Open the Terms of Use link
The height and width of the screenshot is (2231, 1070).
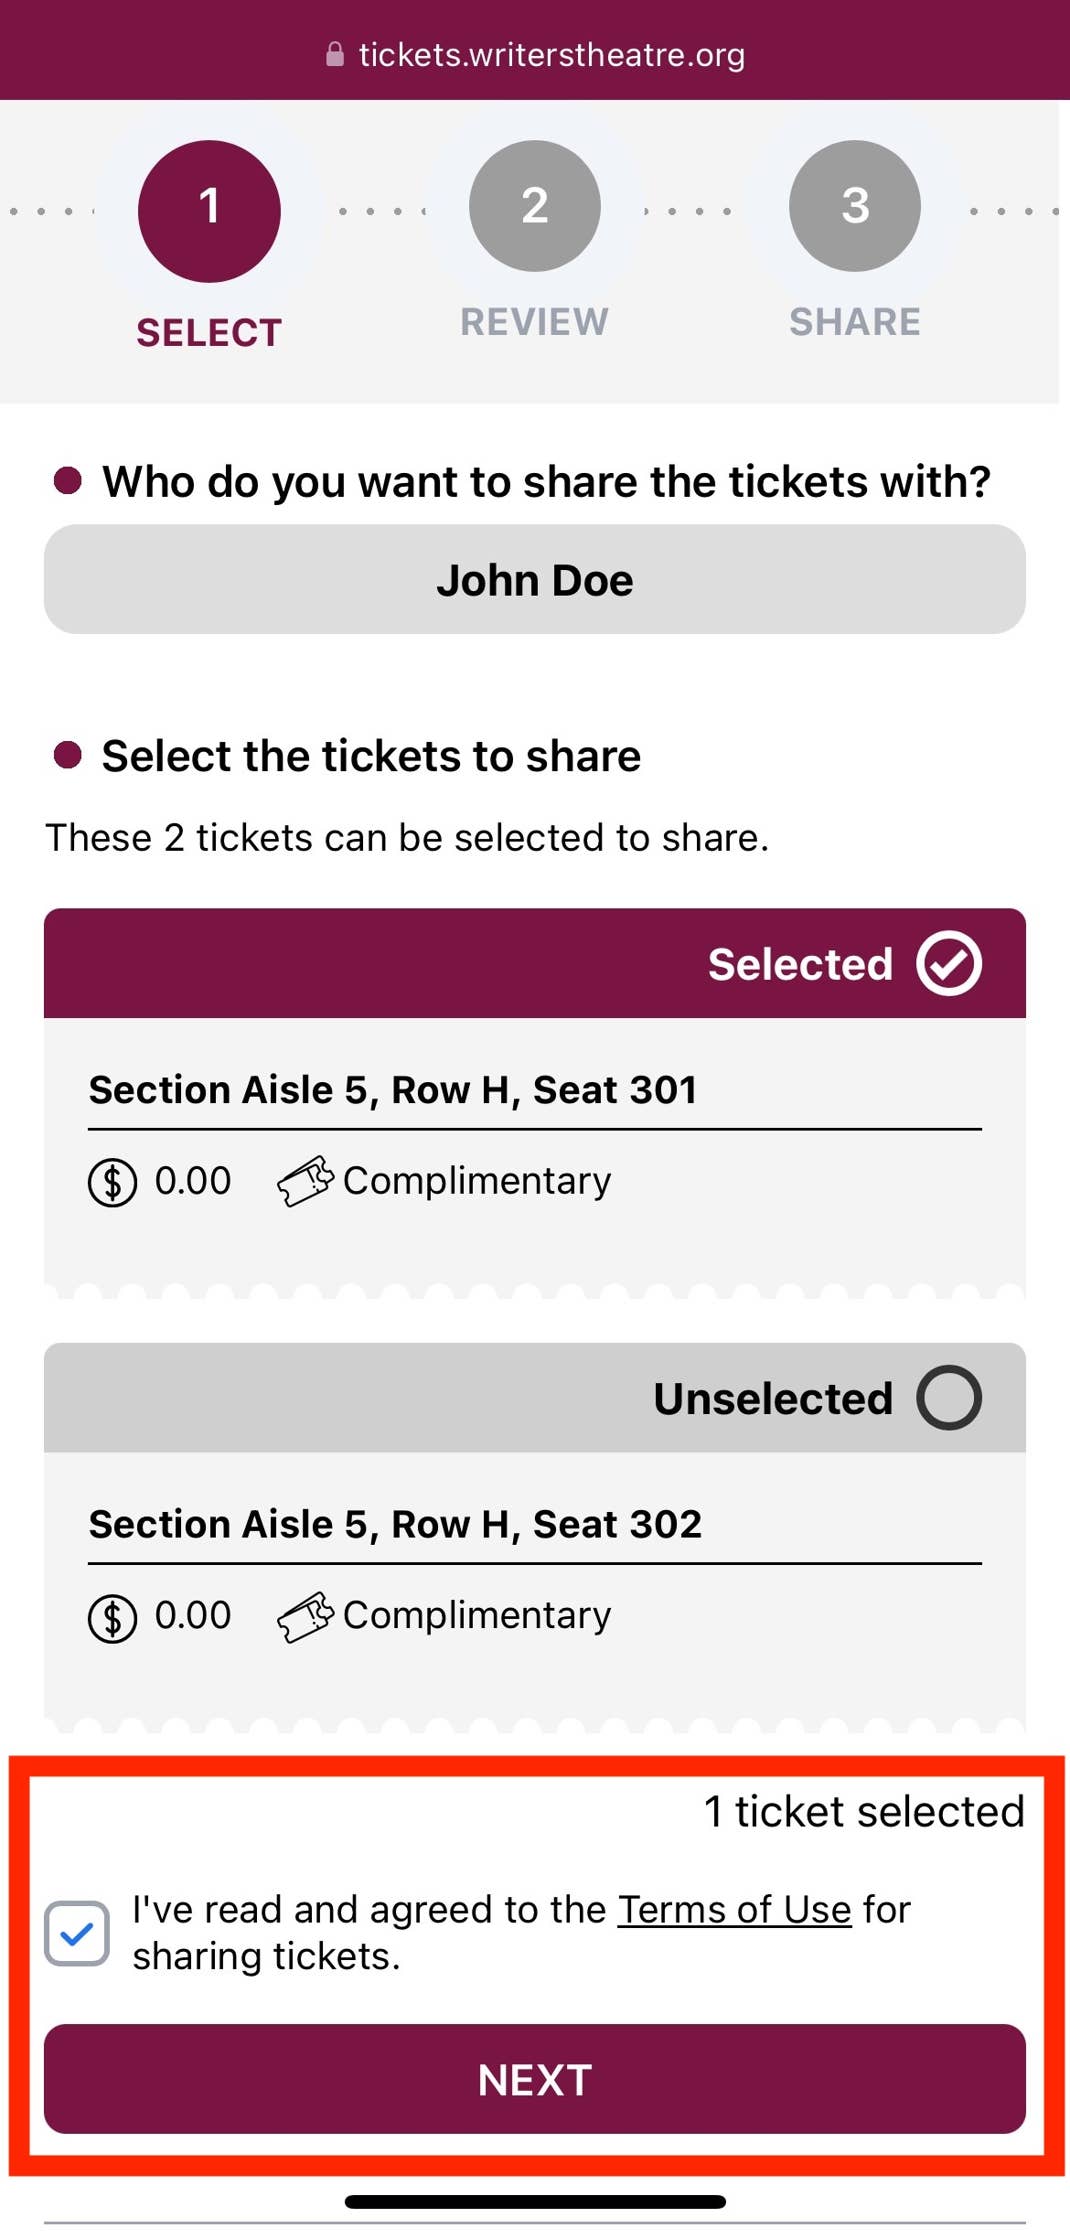[734, 1909]
